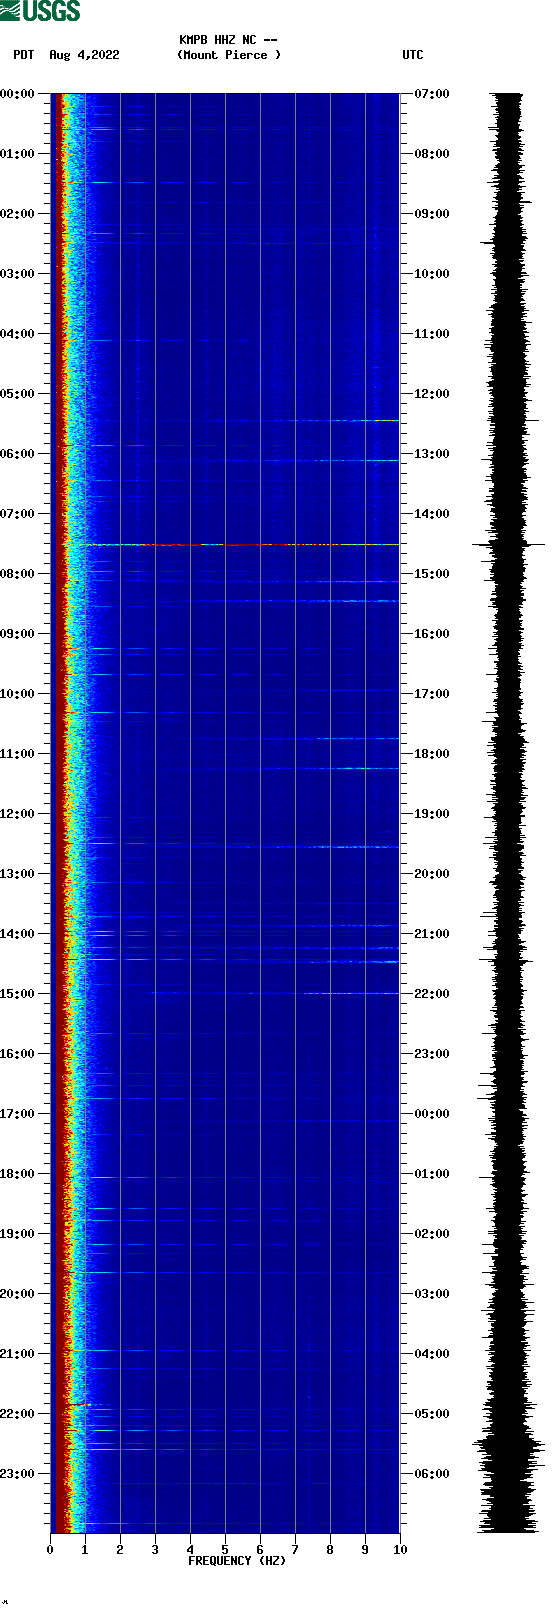Click the 09:00 PDT time label
Viewport: 552px width, 1613px height.
click(18, 634)
